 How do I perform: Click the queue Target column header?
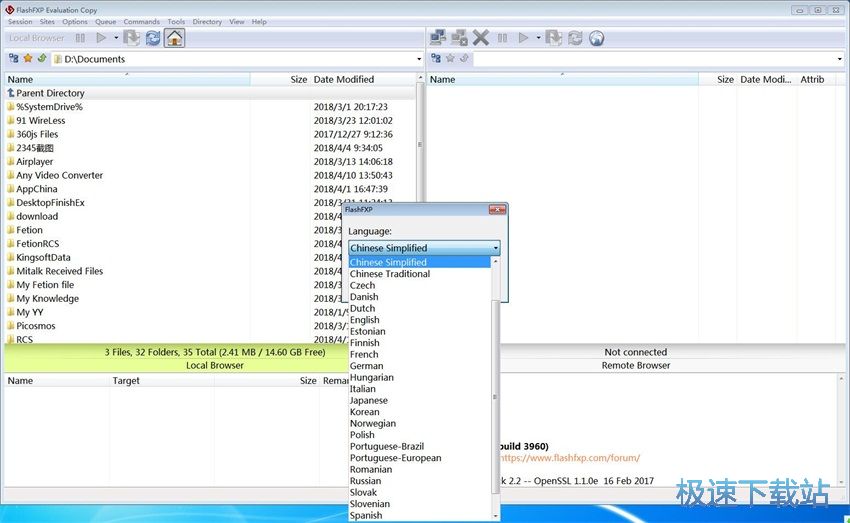pyautogui.click(x=162, y=380)
